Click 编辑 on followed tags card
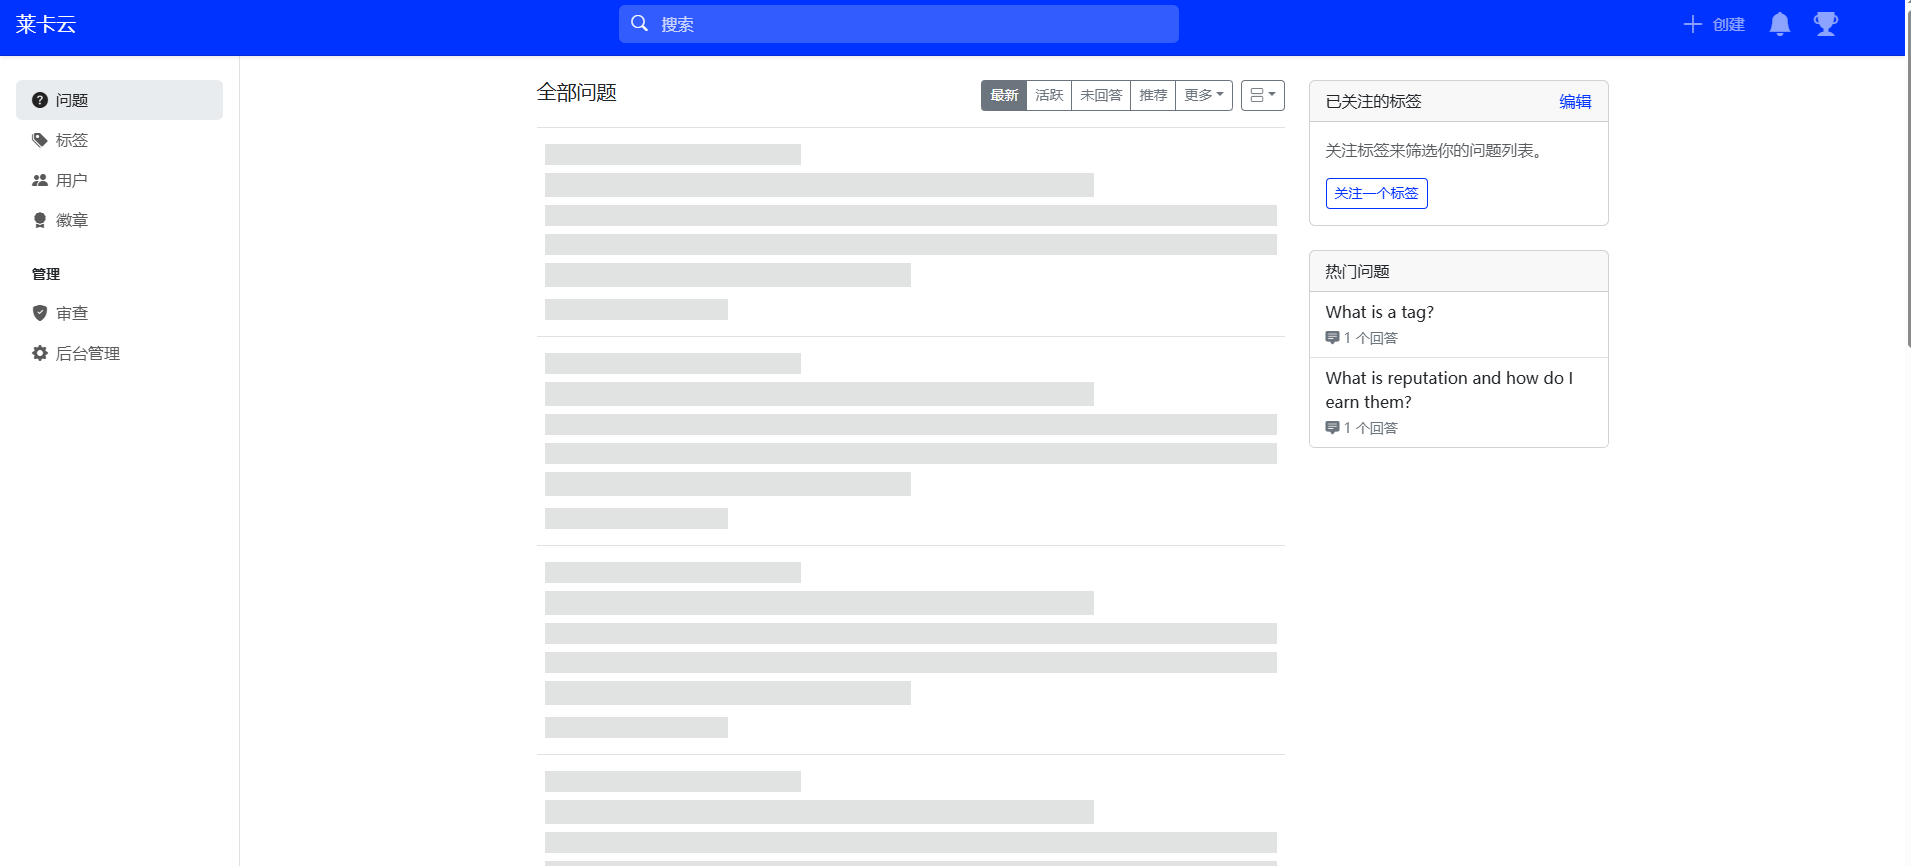 click(1575, 101)
